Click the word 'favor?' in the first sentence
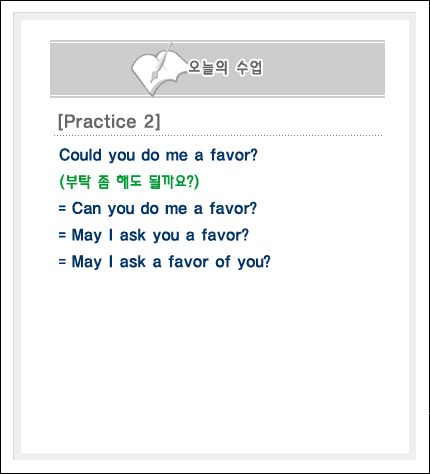430x474 pixels. tap(234, 155)
